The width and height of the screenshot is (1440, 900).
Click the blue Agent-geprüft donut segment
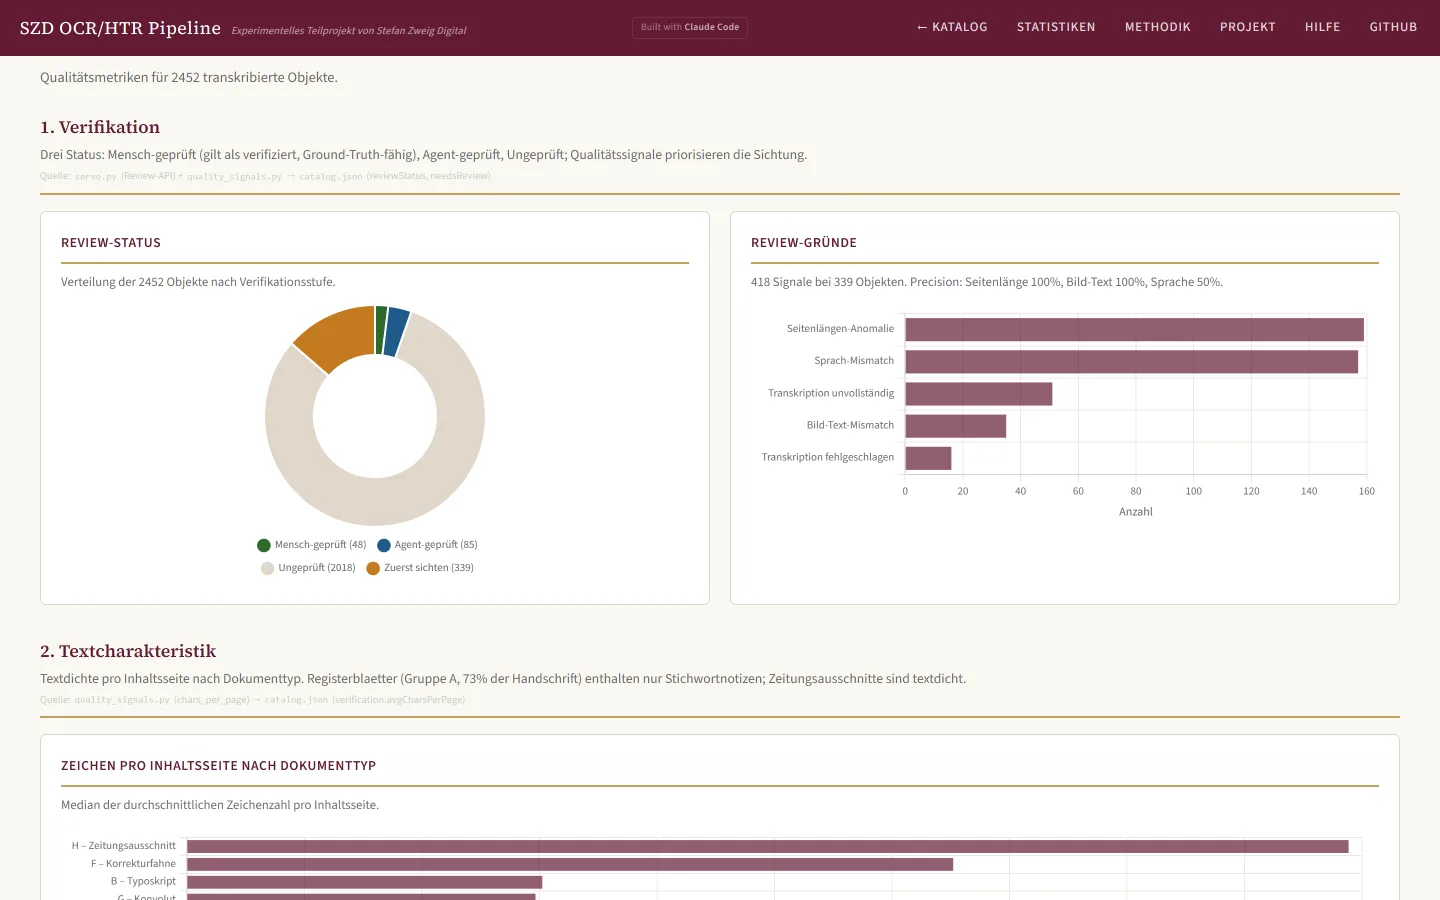[395, 331]
